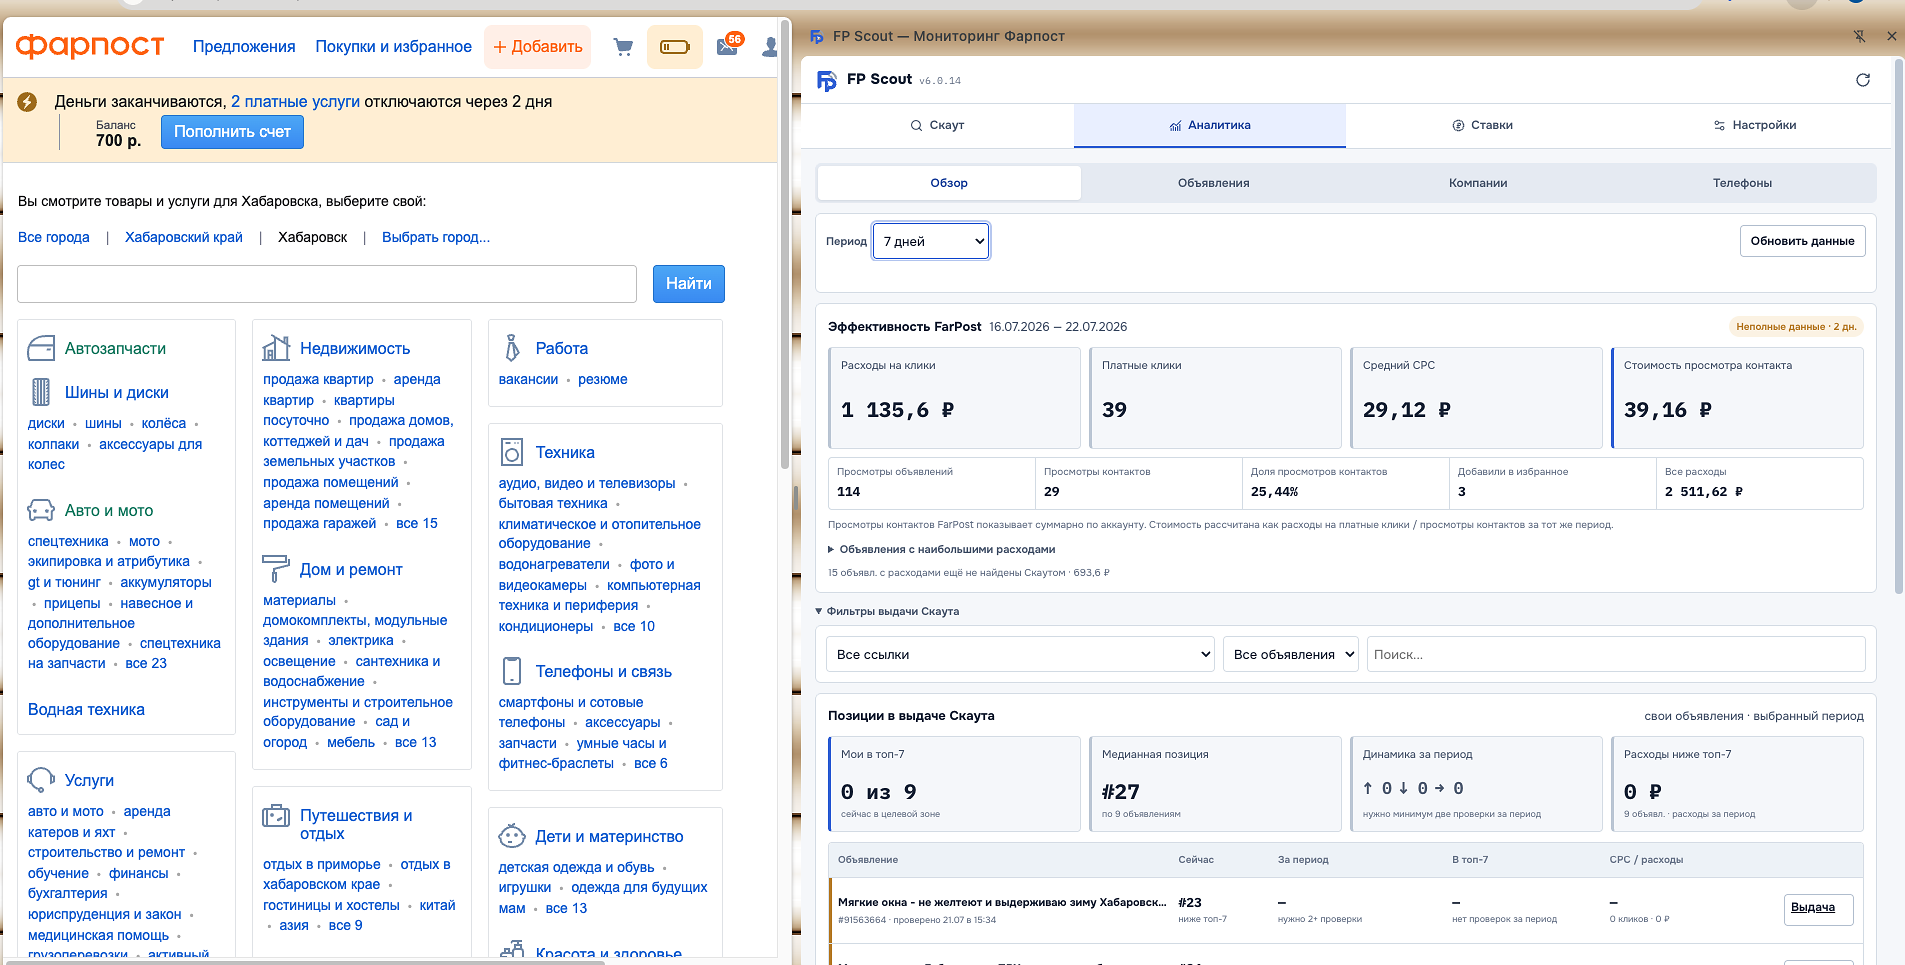The height and width of the screenshot is (965, 1905).
Task: Switch to the Компании sub-tab
Action: [x=1478, y=183]
